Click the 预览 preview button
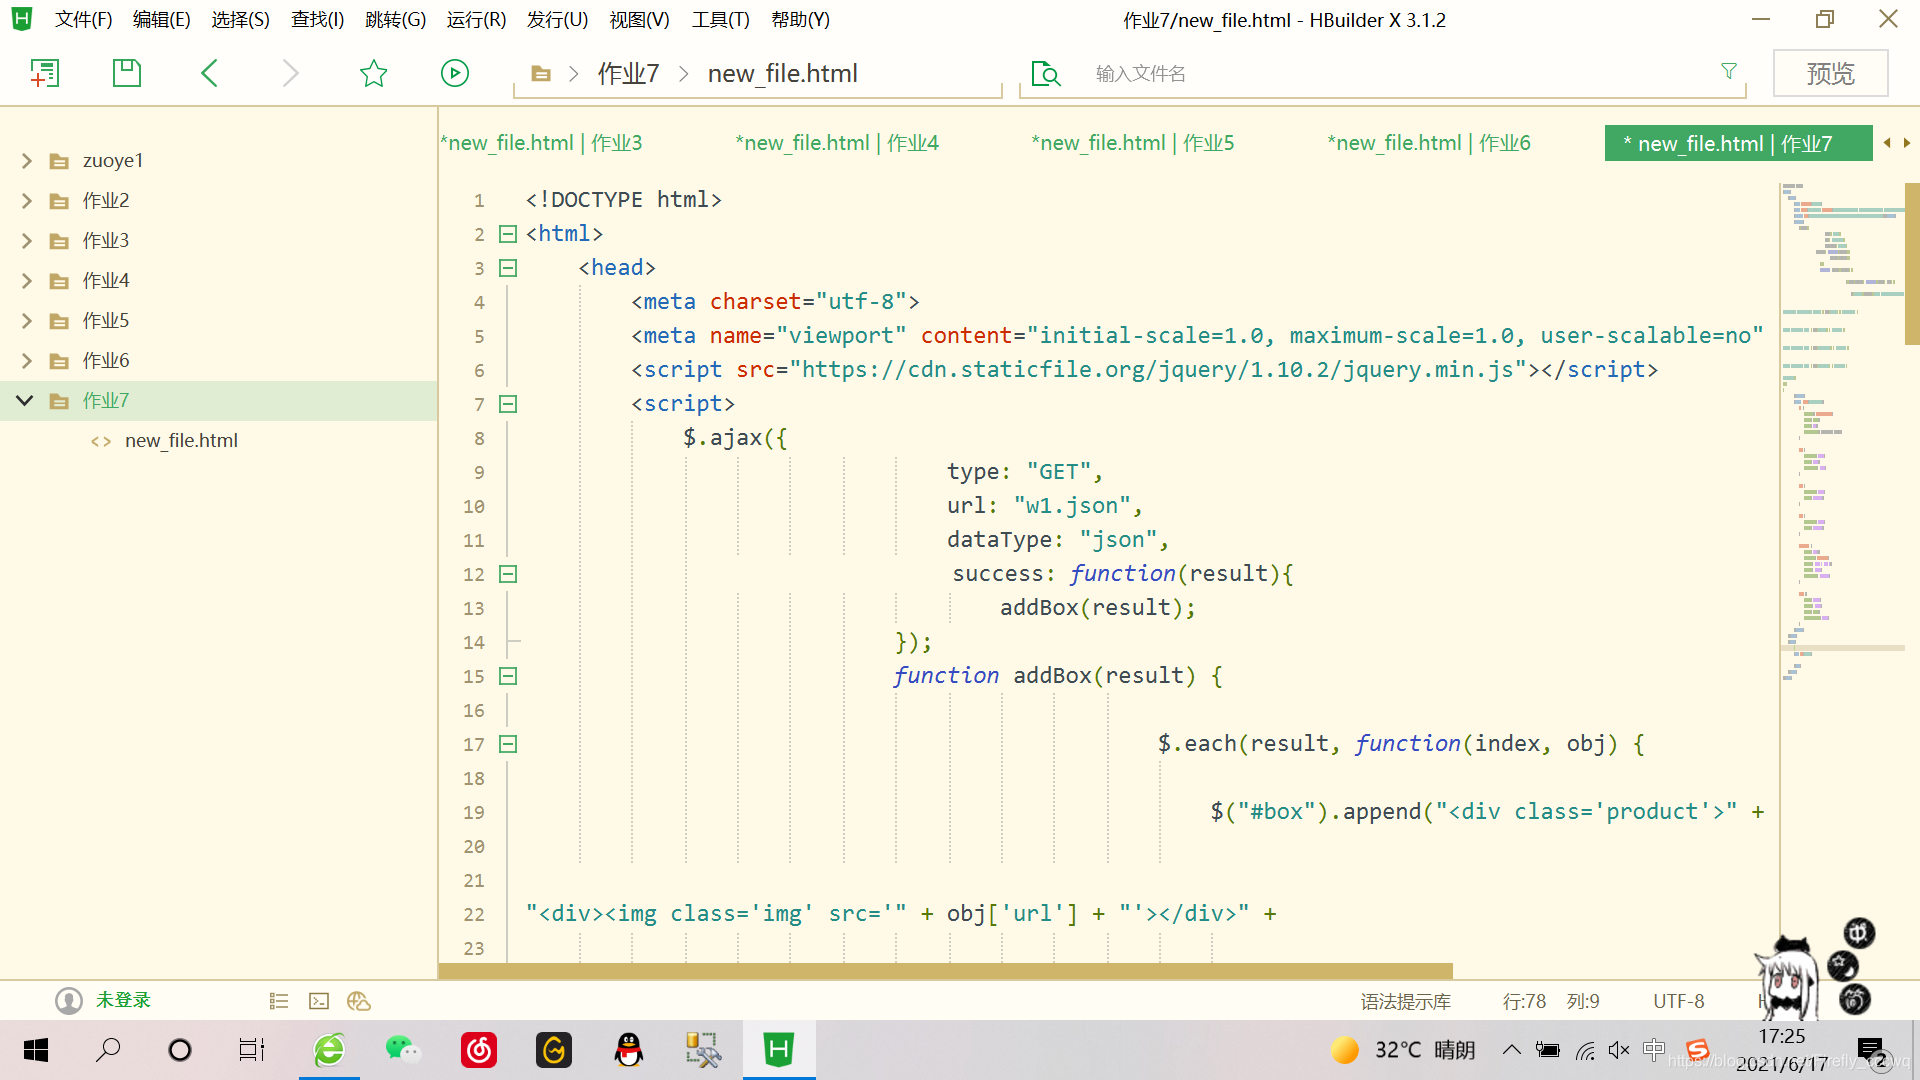 point(1830,73)
